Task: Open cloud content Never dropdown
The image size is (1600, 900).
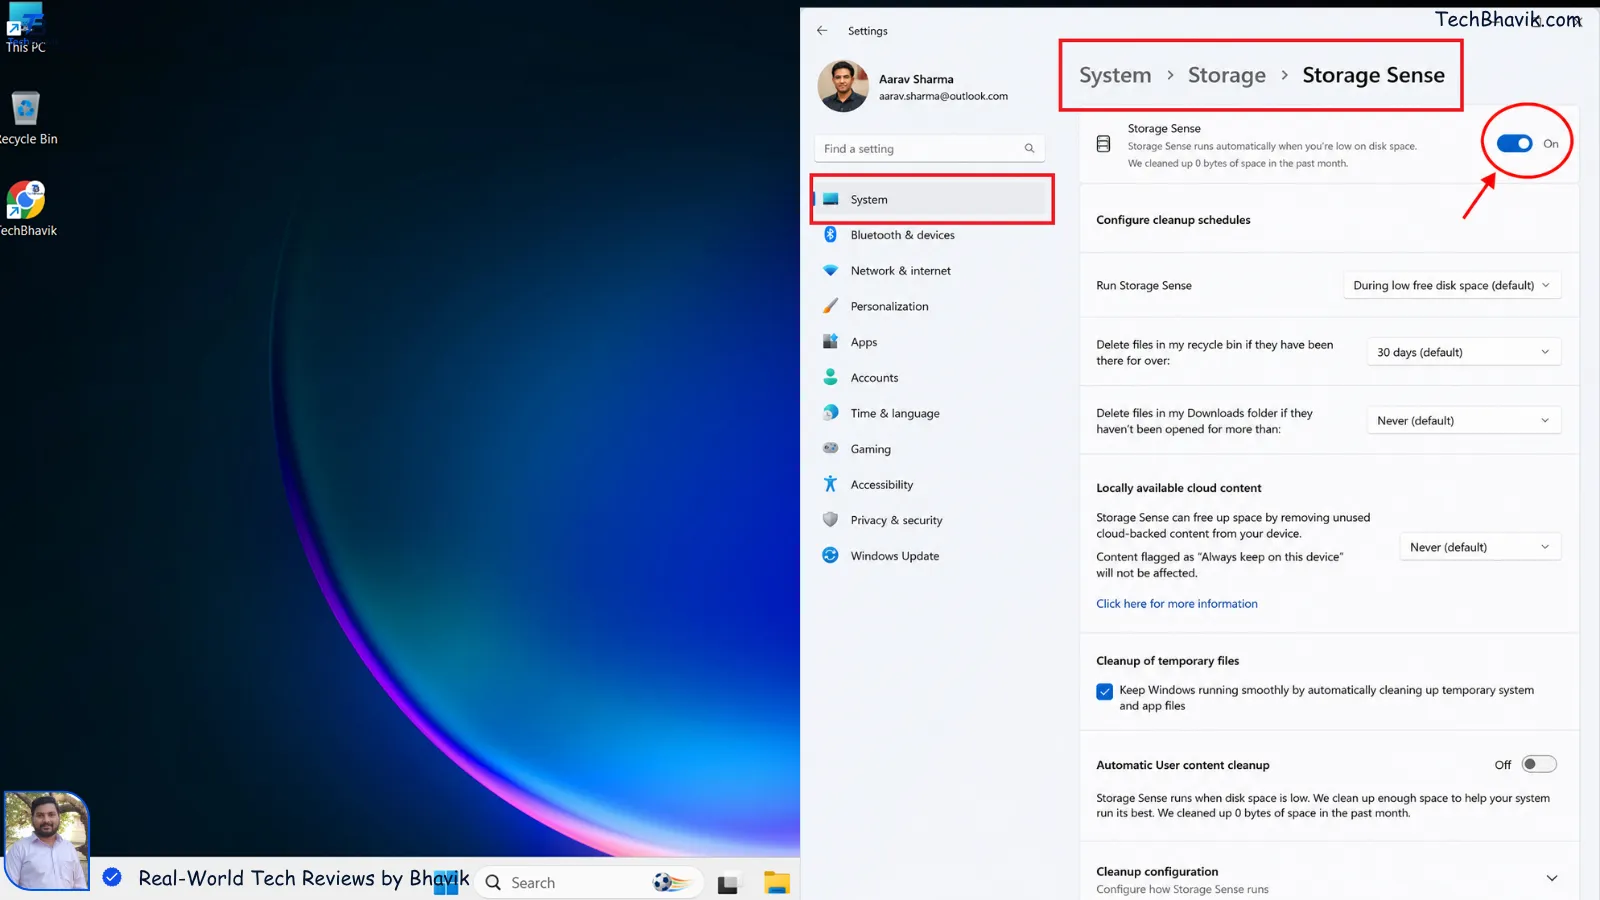Action: pos(1480,547)
